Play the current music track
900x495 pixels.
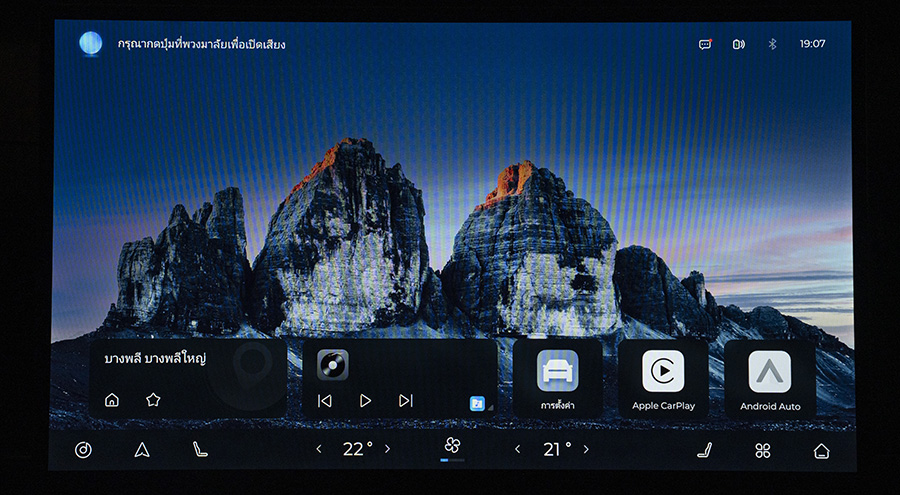pos(365,400)
